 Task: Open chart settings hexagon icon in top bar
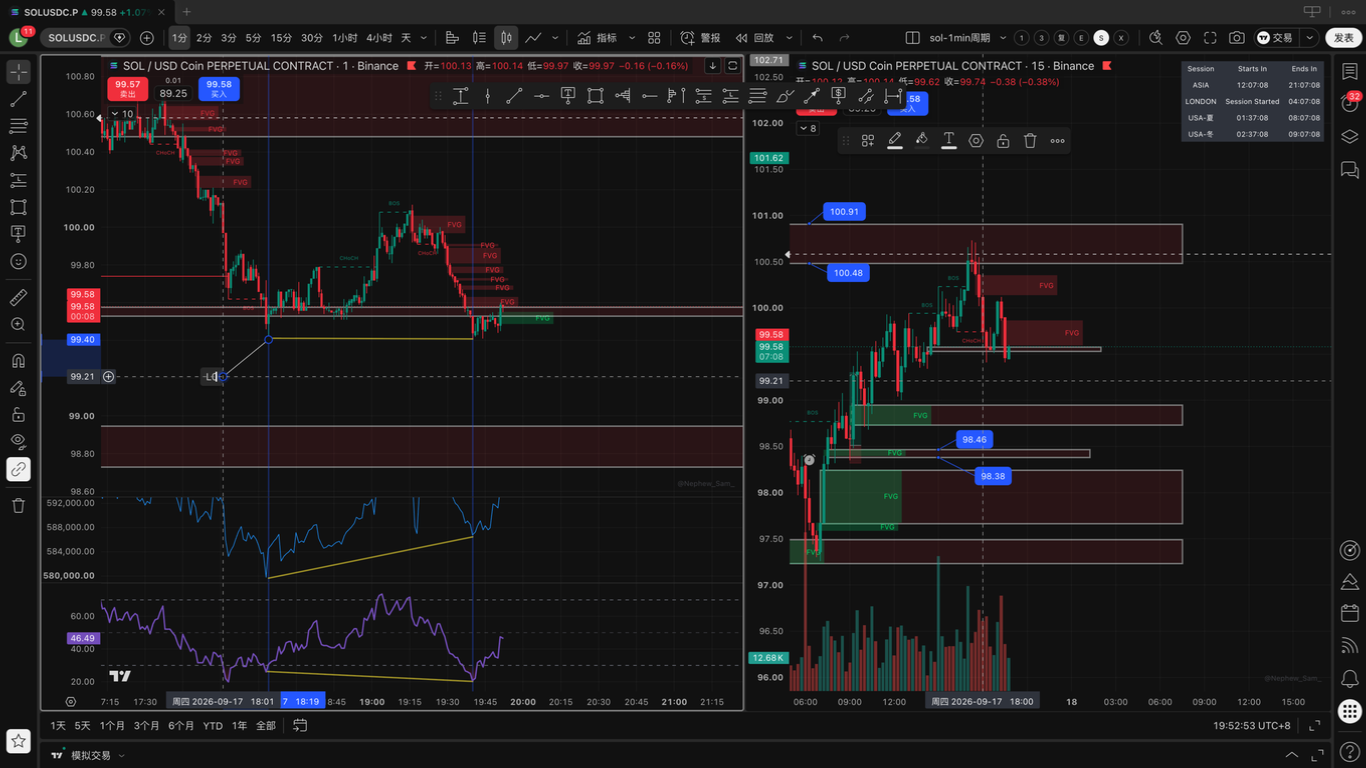pos(1183,38)
